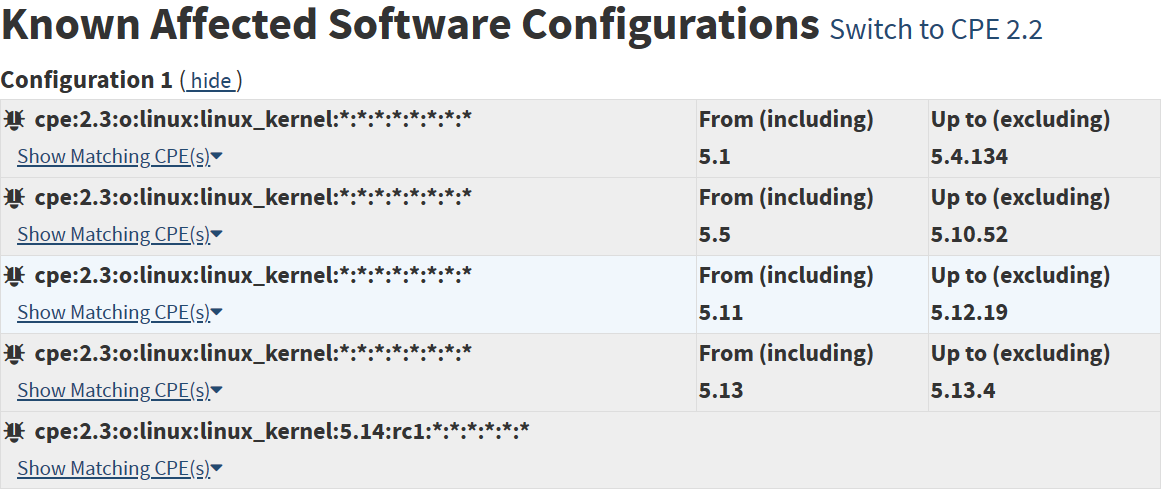The width and height of the screenshot is (1165, 494).
Task: Expand Show Matching CPE(s) for the 5.11 range
Action: [120, 313]
